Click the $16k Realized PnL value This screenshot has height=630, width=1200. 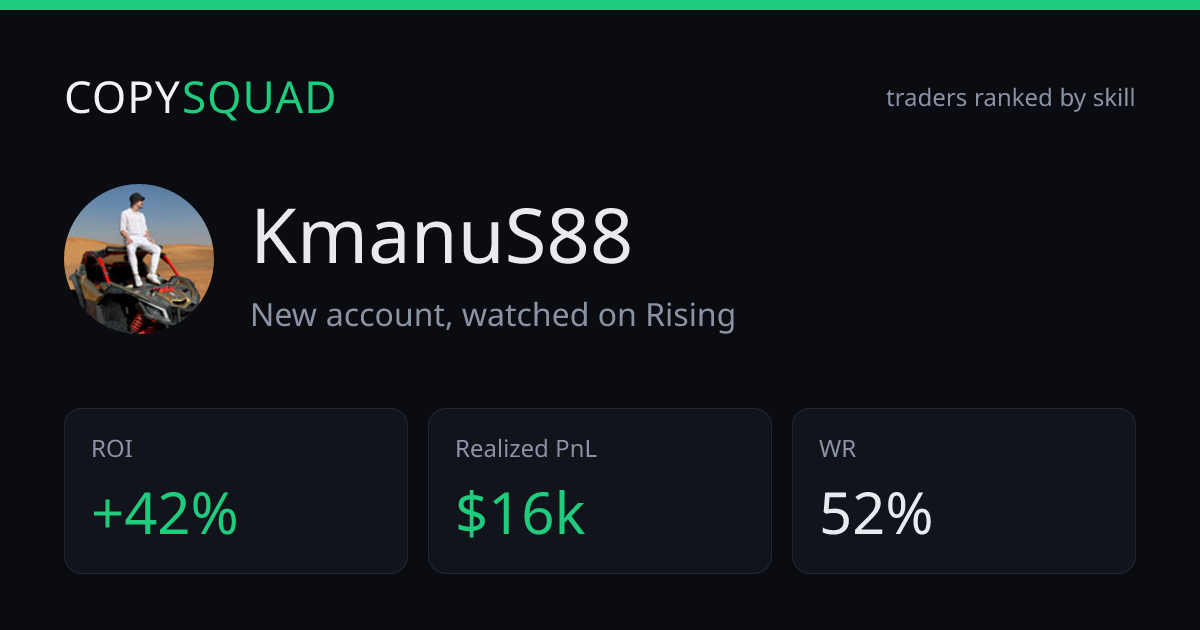(x=520, y=514)
